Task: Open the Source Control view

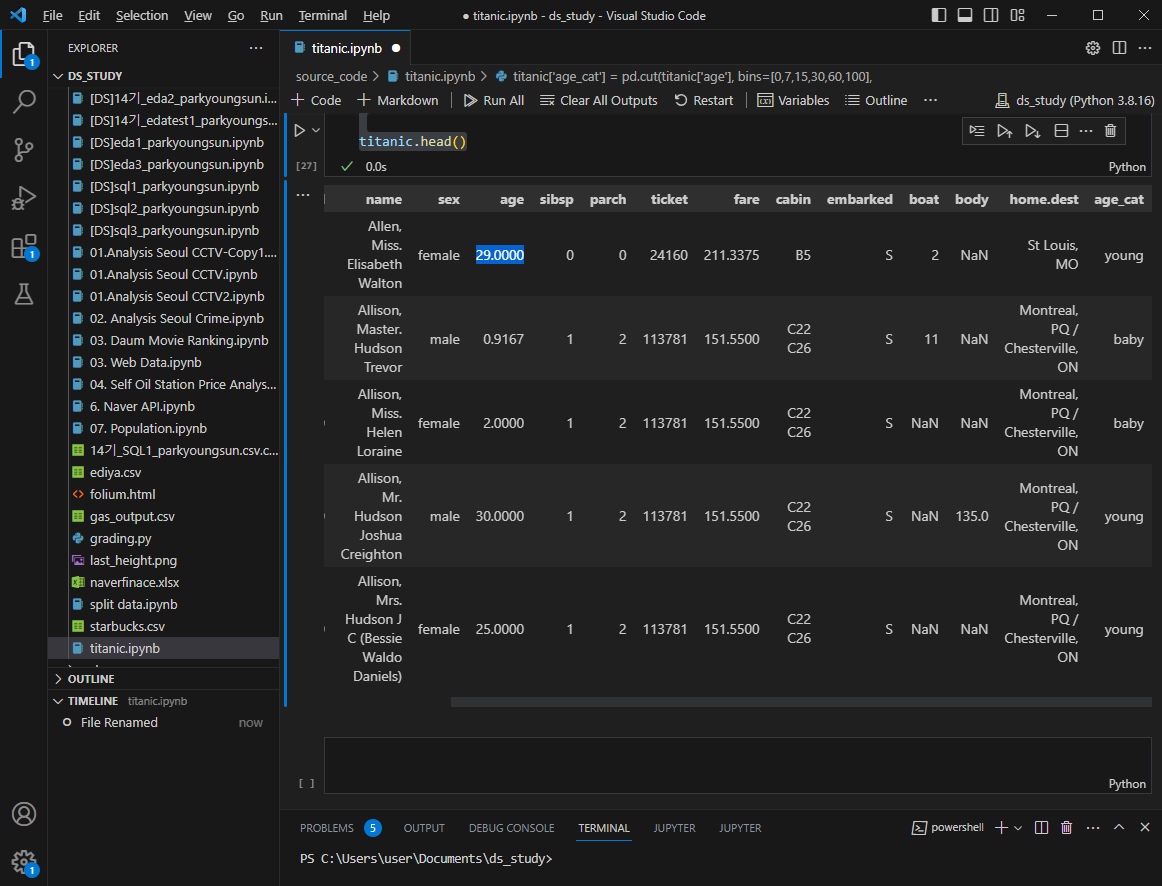Action: 24,150
